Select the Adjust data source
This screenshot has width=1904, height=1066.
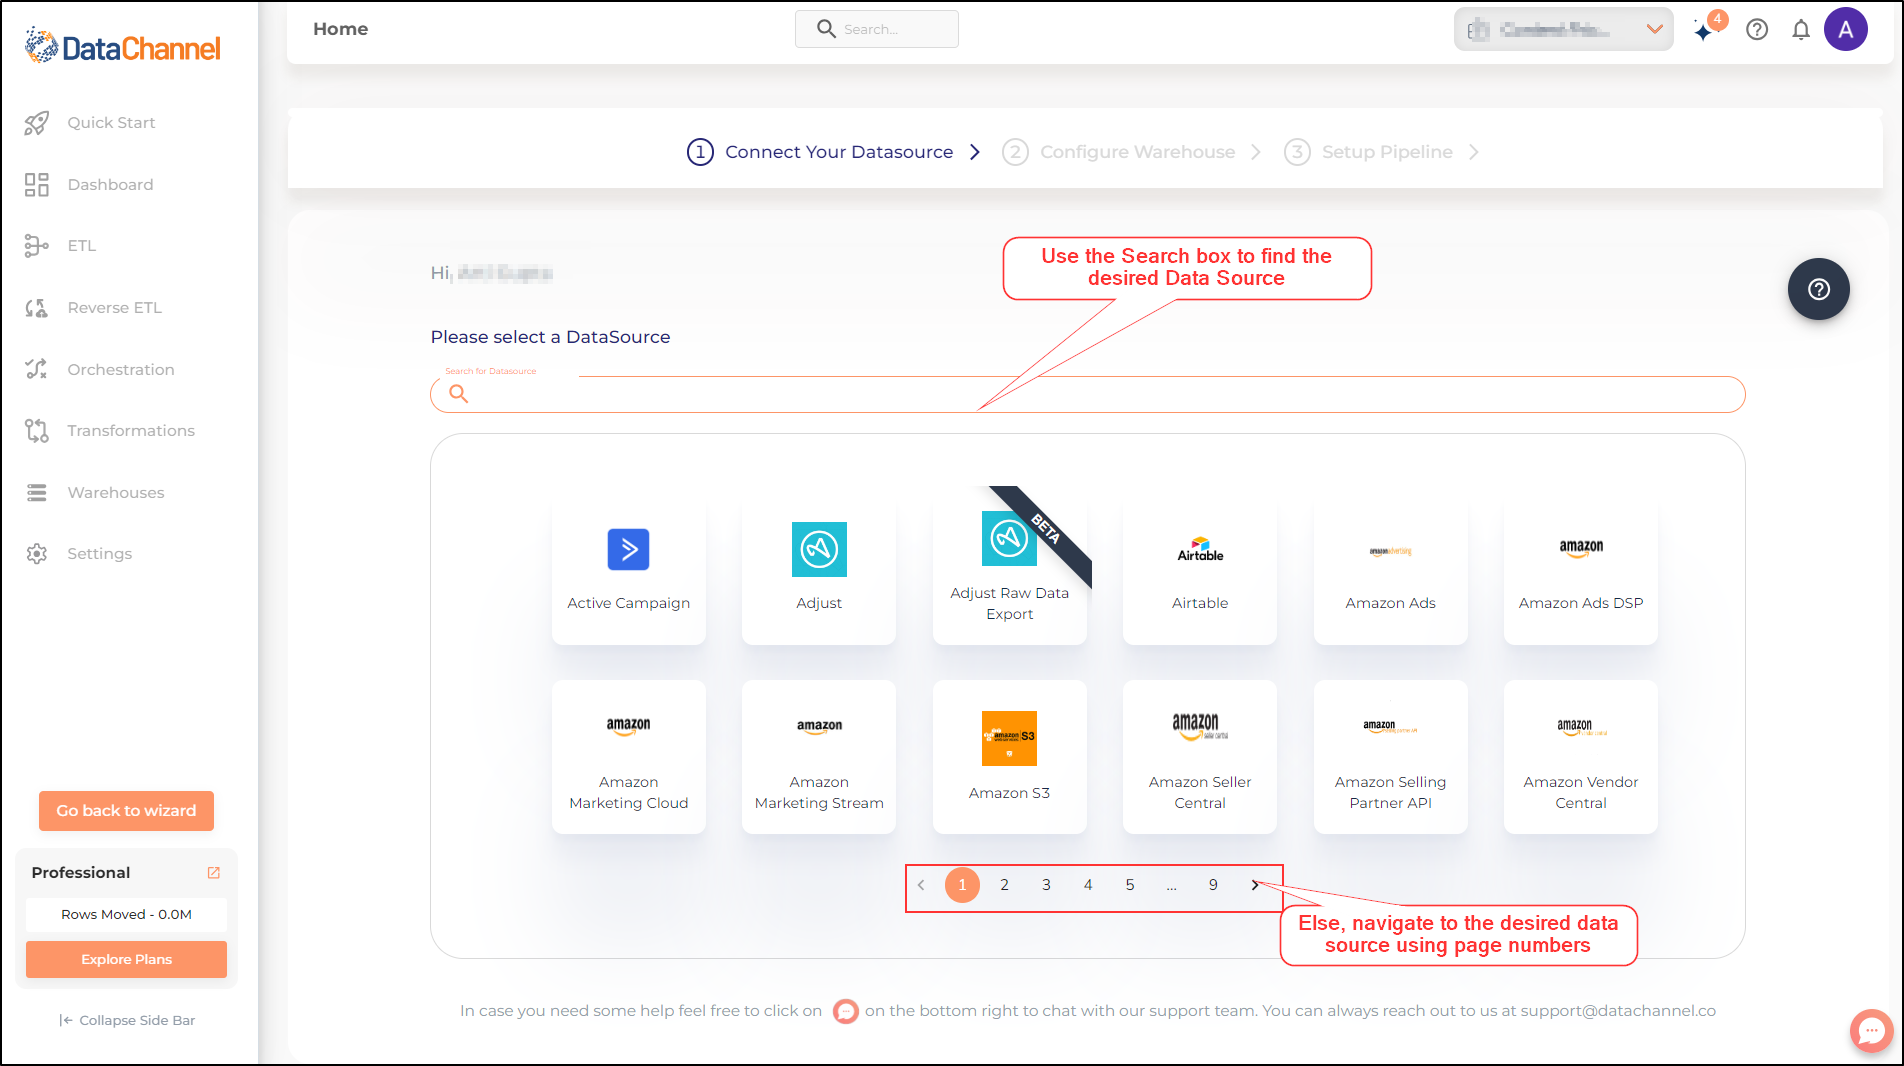[819, 568]
